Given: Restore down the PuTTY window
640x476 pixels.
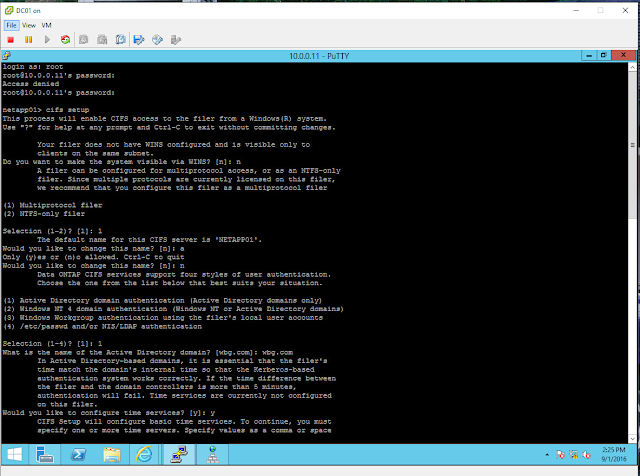Looking at the screenshot, I should [603, 56].
